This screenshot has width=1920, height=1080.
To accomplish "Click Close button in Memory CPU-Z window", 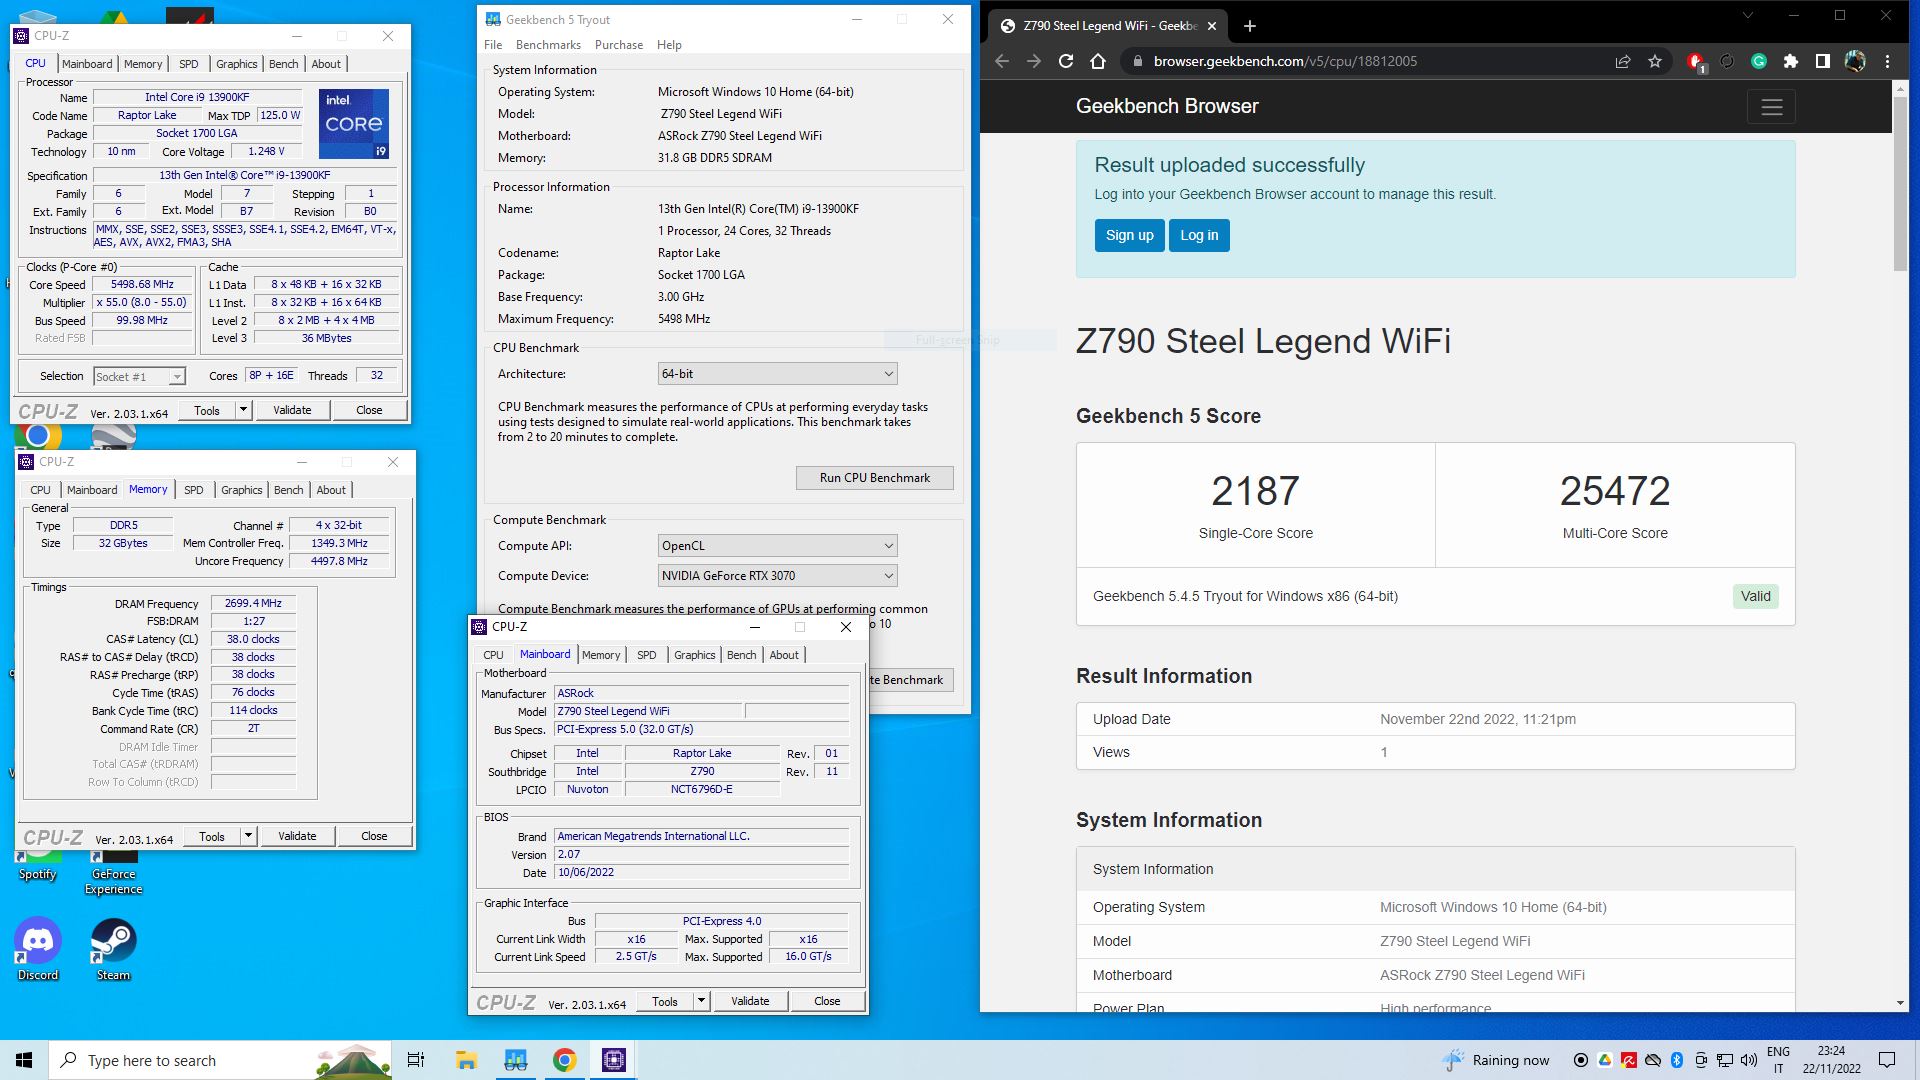I will (x=374, y=836).
